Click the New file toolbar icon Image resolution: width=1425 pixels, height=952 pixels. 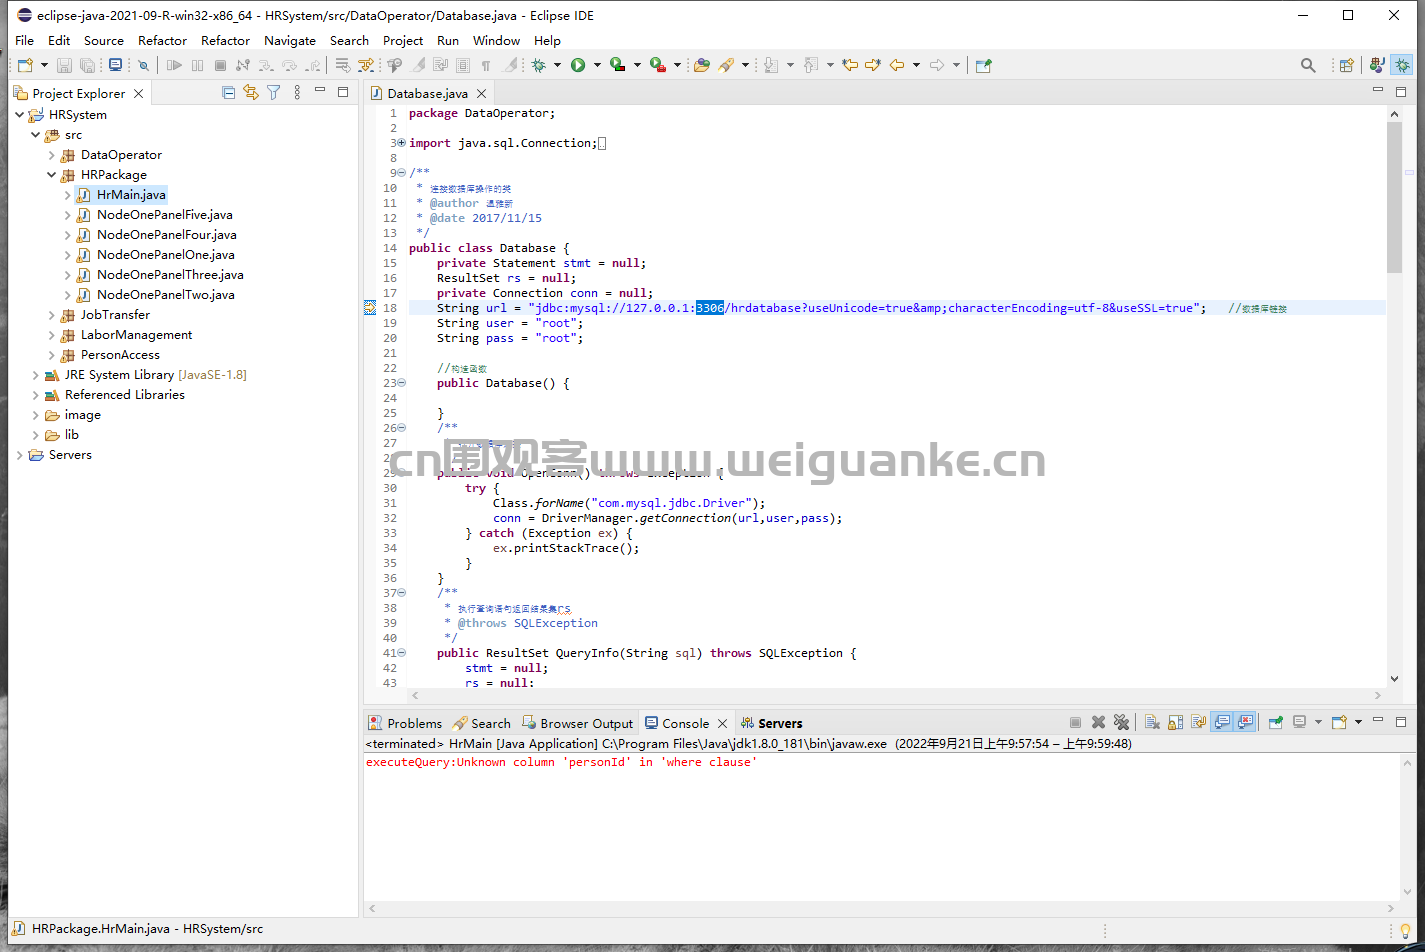25,65
